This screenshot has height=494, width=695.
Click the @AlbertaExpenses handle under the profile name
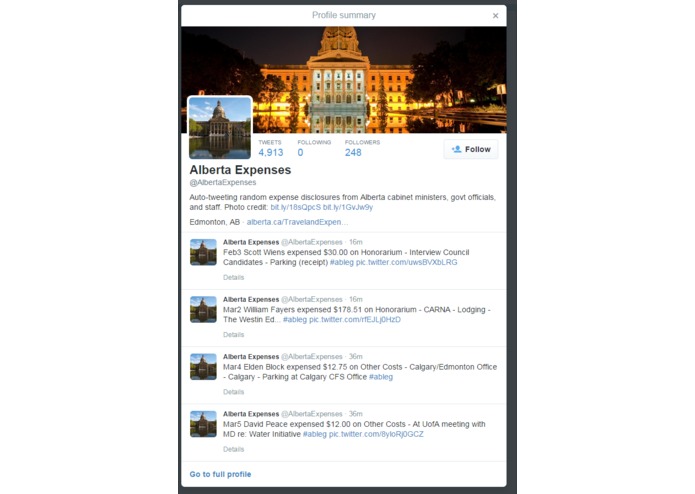click(x=223, y=183)
